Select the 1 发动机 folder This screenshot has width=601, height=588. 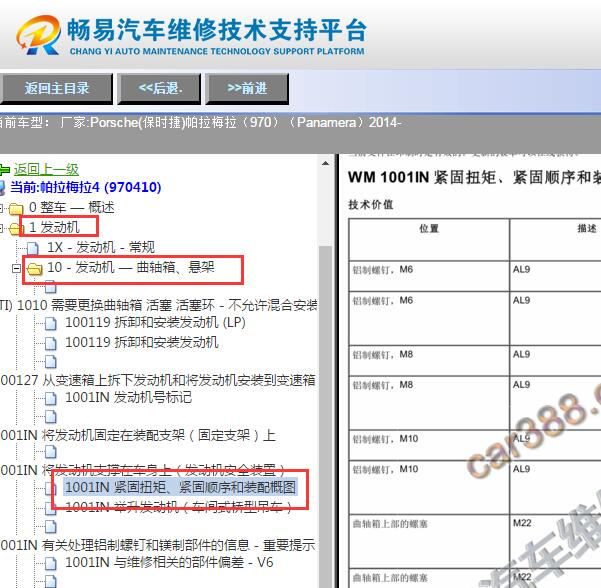coord(54,227)
